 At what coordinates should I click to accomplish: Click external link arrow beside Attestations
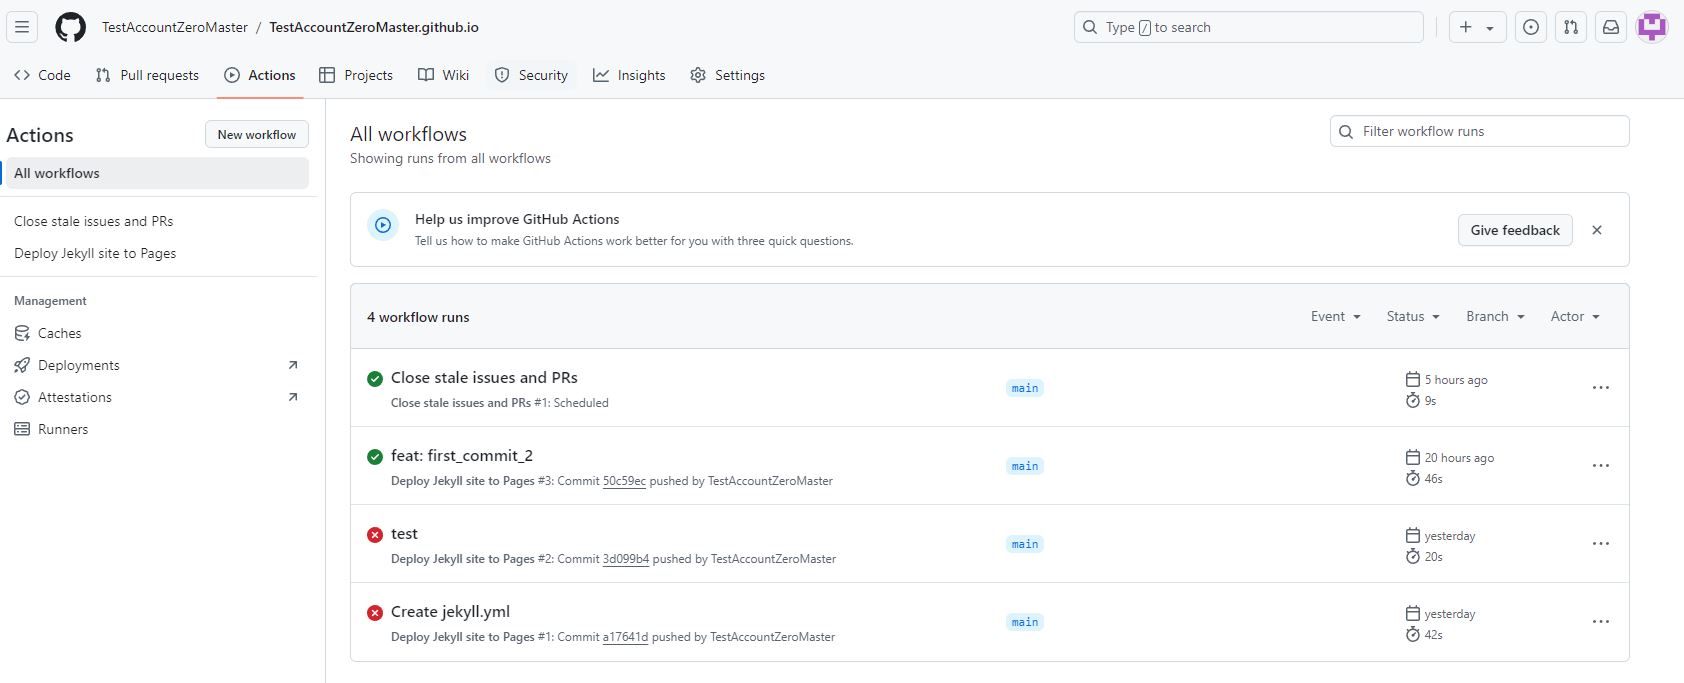[293, 397]
